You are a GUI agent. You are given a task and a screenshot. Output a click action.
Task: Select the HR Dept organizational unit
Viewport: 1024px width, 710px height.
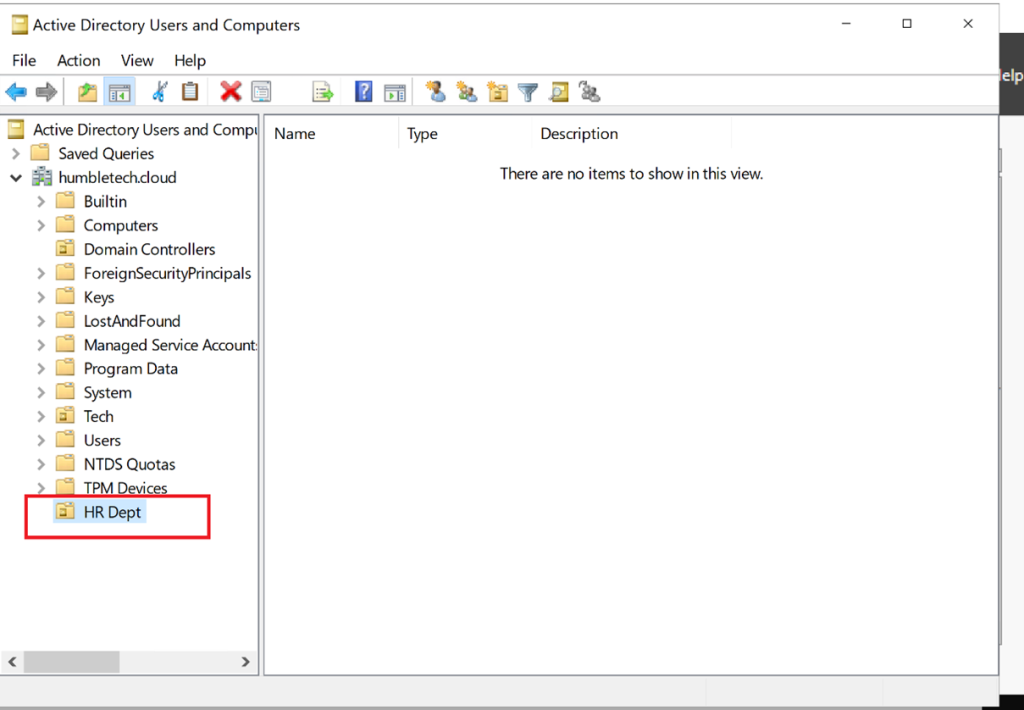pyautogui.click(x=112, y=512)
